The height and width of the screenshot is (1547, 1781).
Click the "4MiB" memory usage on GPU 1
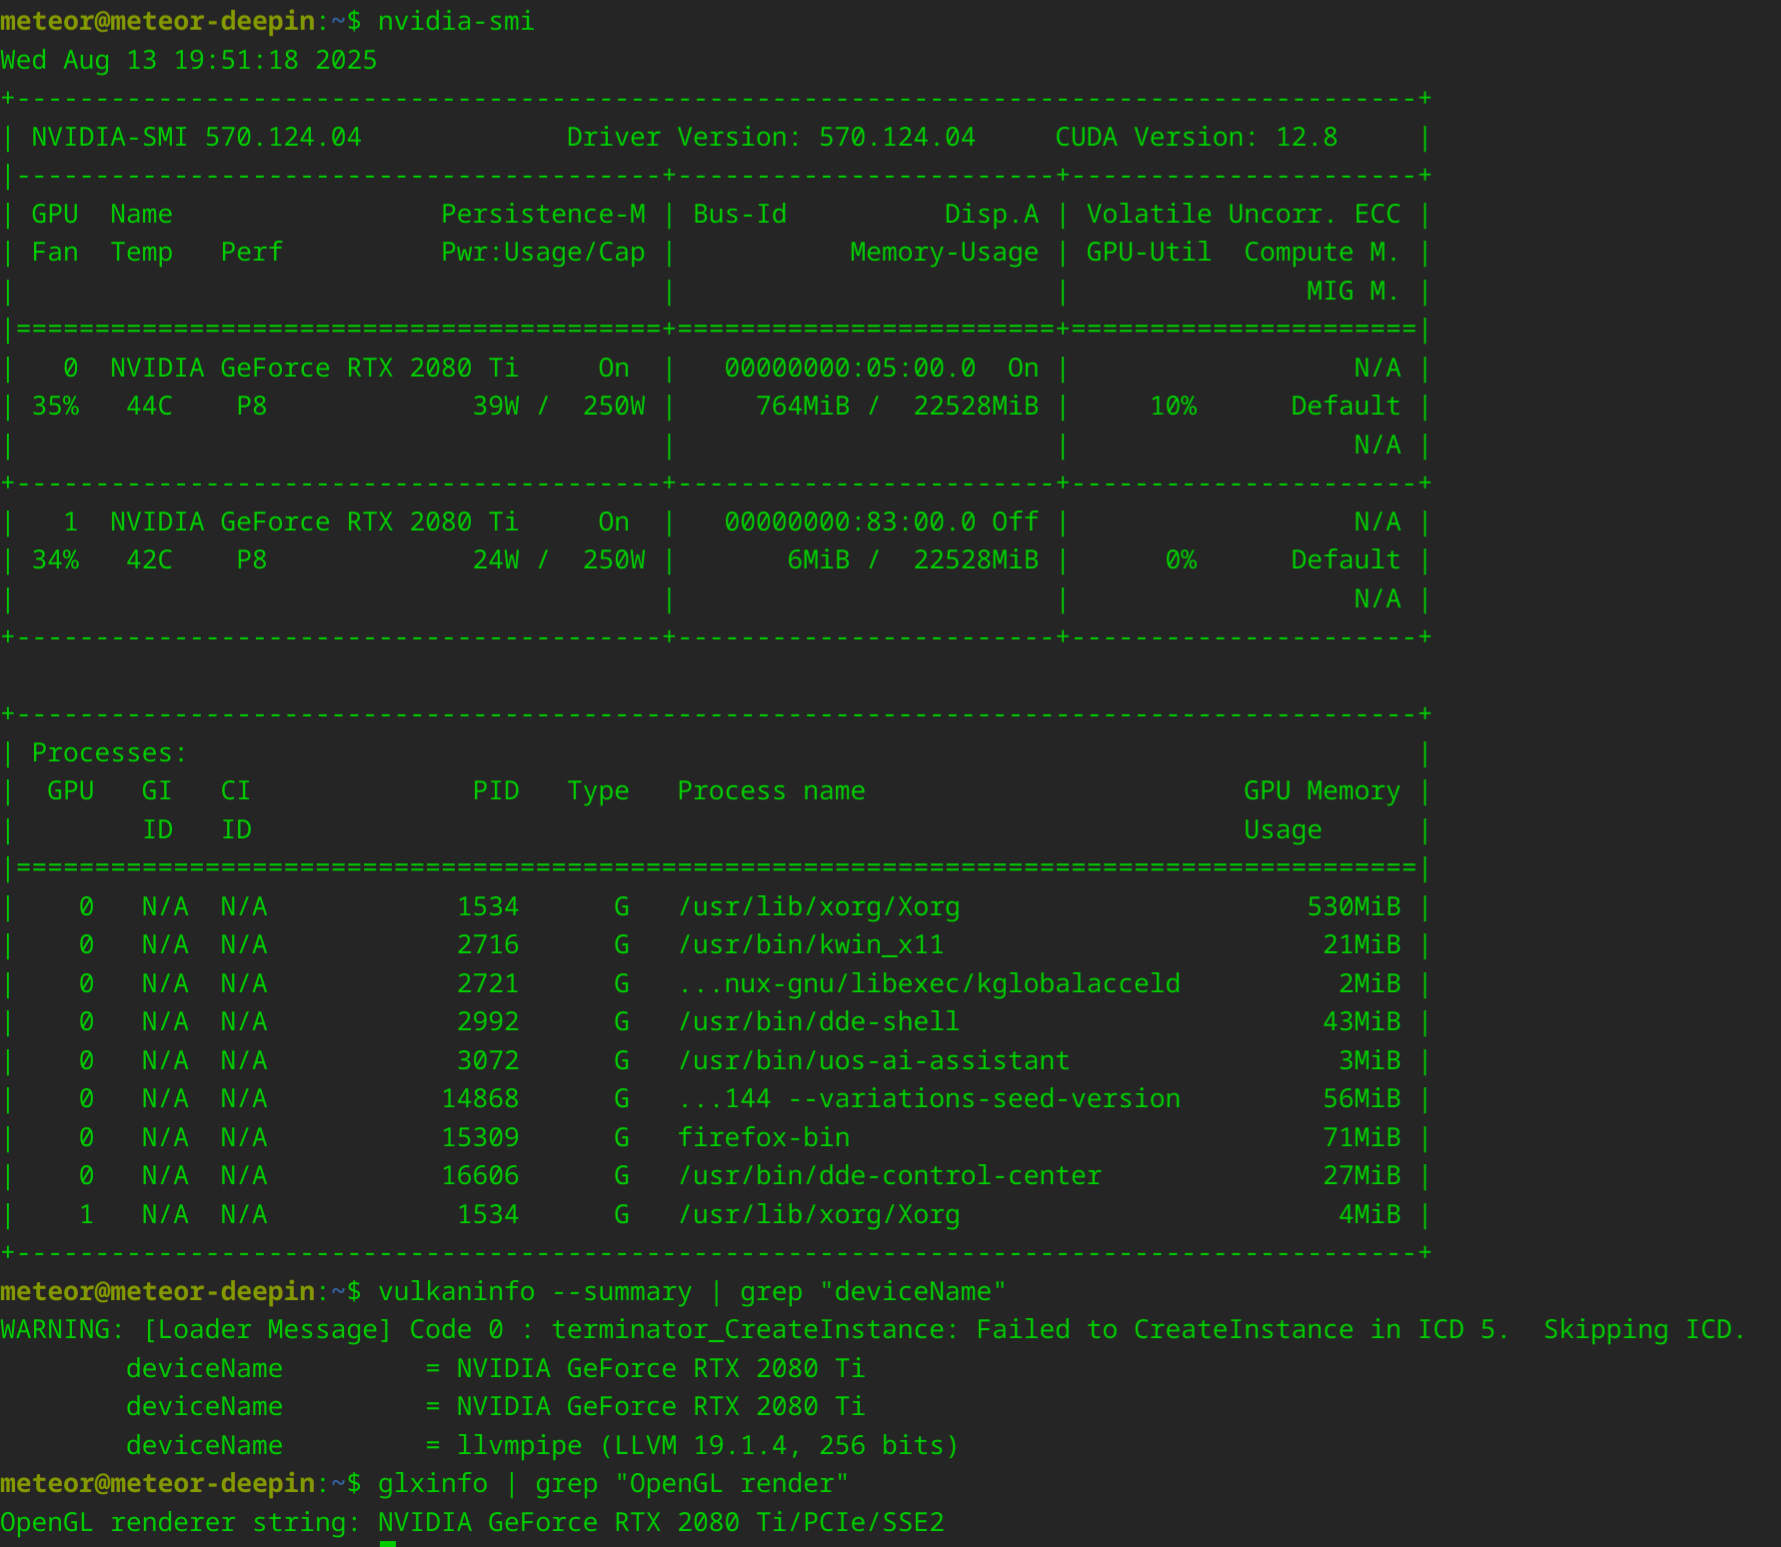click(1370, 1214)
